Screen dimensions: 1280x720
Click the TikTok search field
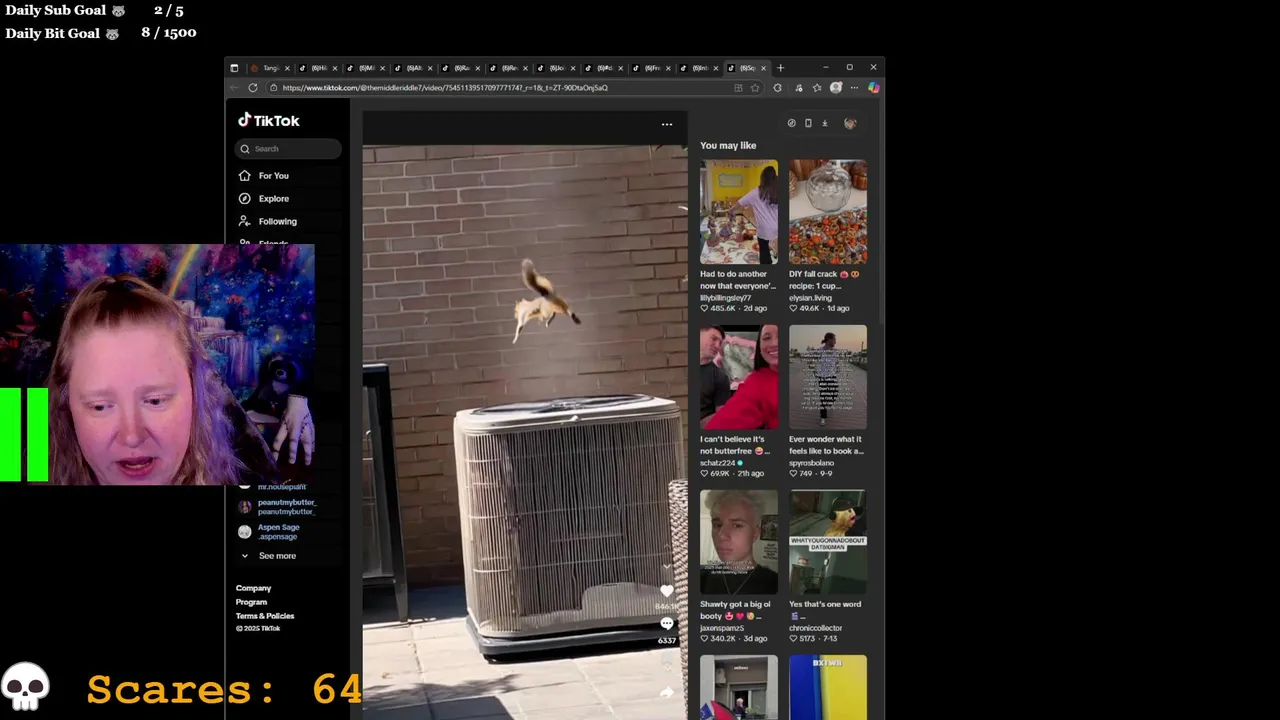pyautogui.click(x=289, y=149)
